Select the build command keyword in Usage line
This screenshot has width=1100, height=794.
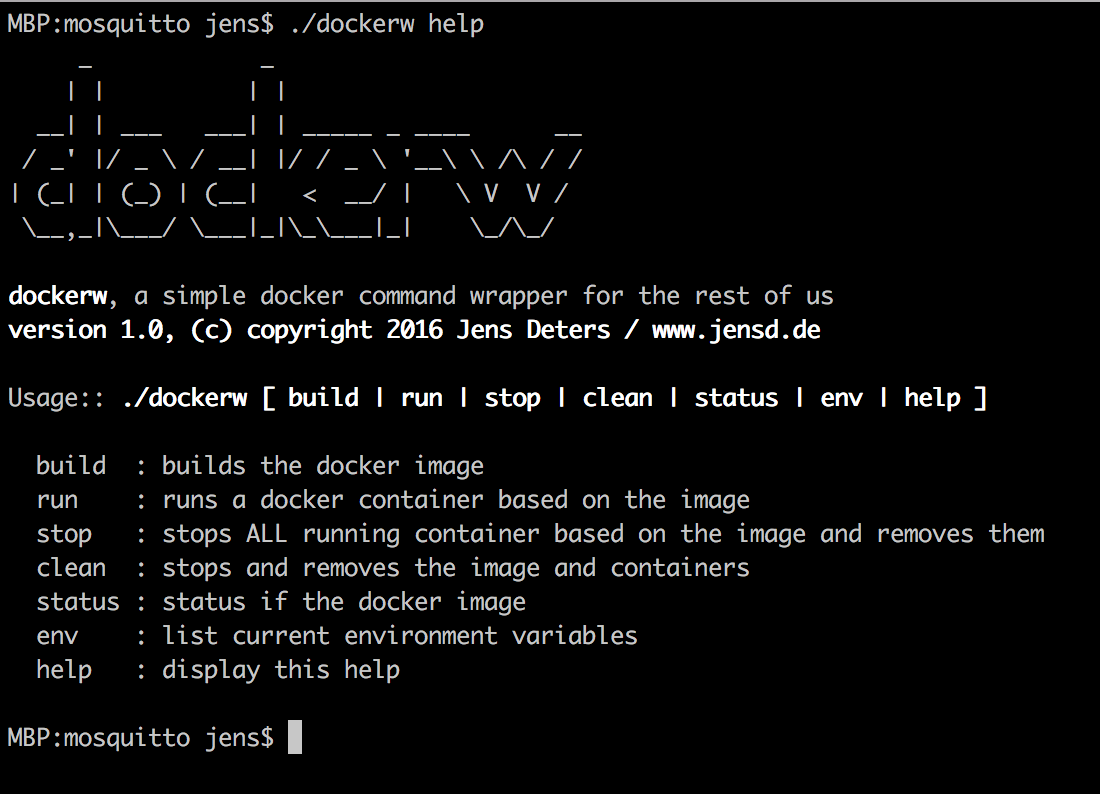click(x=323, y=398)
